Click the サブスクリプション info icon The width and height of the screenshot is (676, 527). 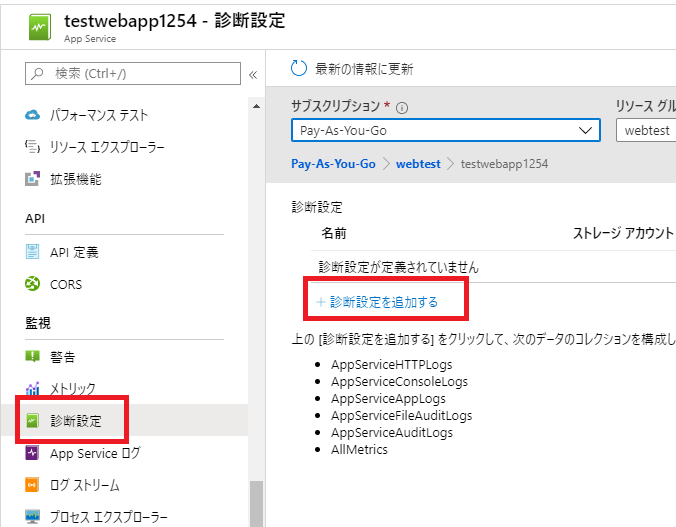402,108
